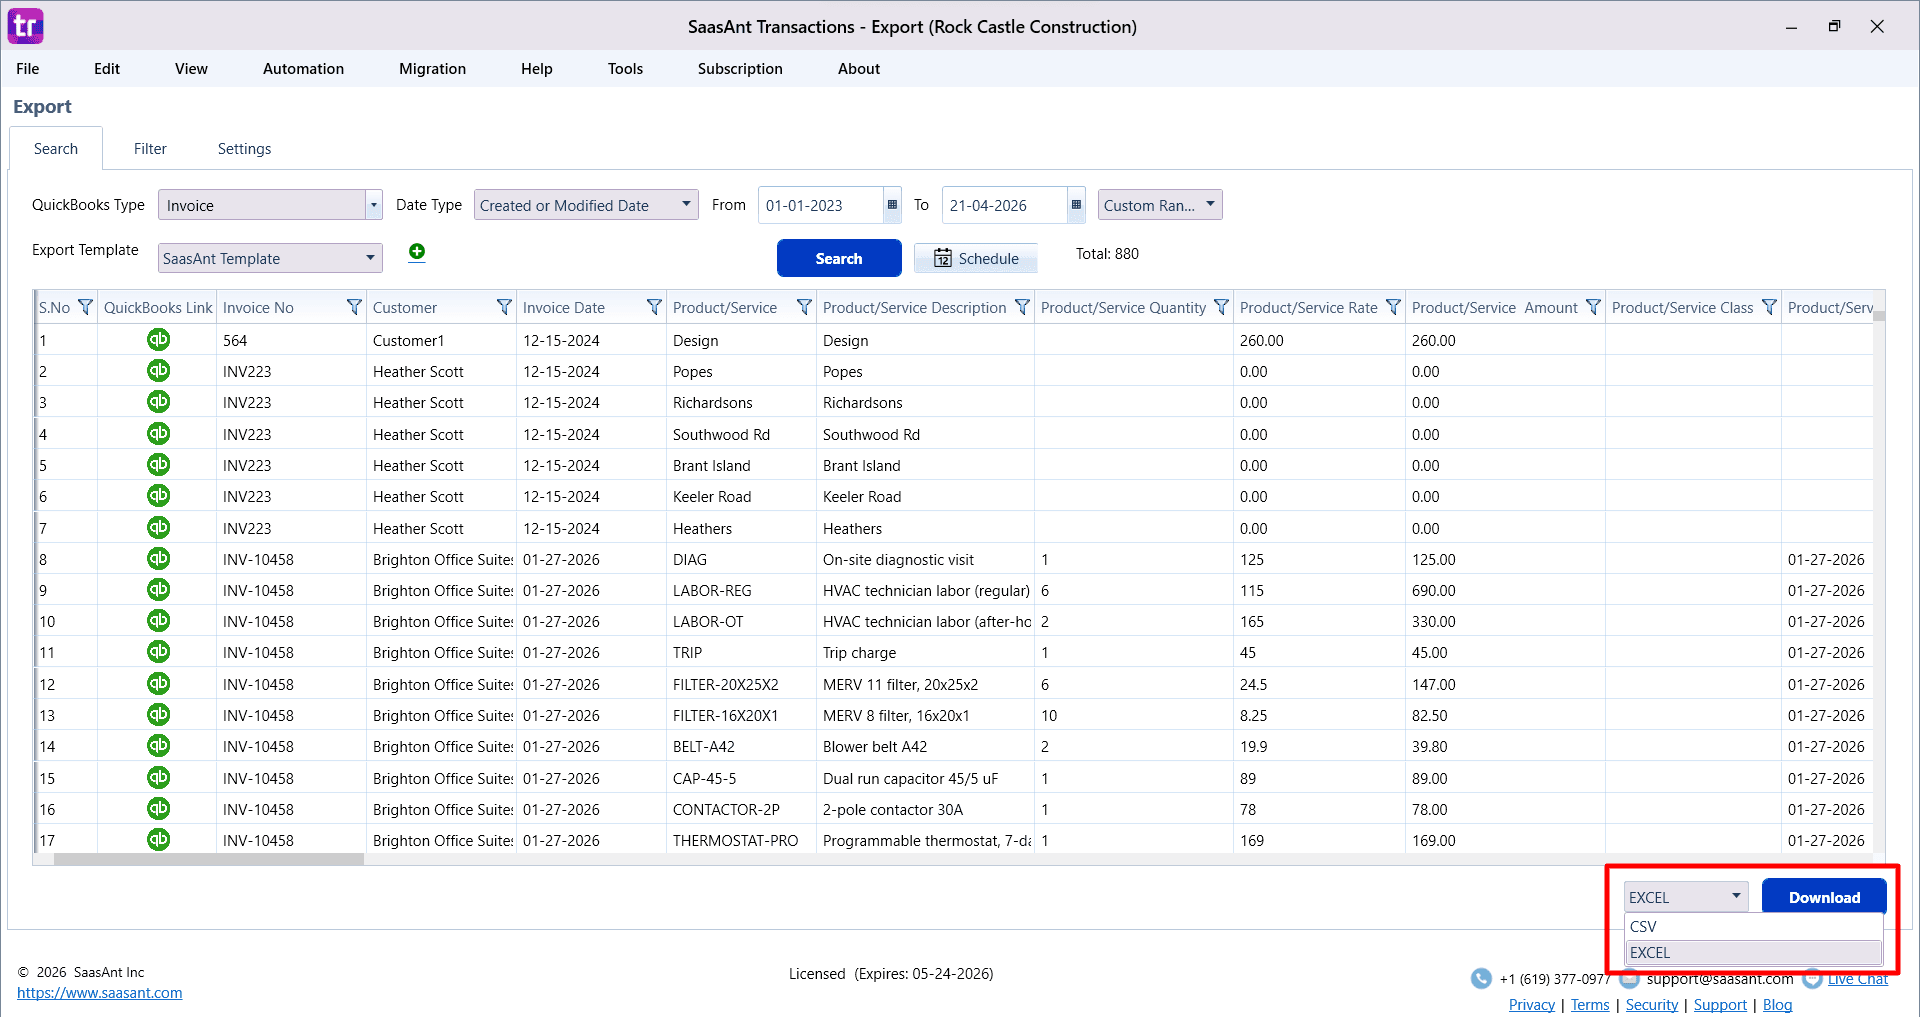This screenshot has height=1017, width=1920.
Task: Click the filter icon on Invoice No column
Action: pyautogui.click(x=354, y=307)
